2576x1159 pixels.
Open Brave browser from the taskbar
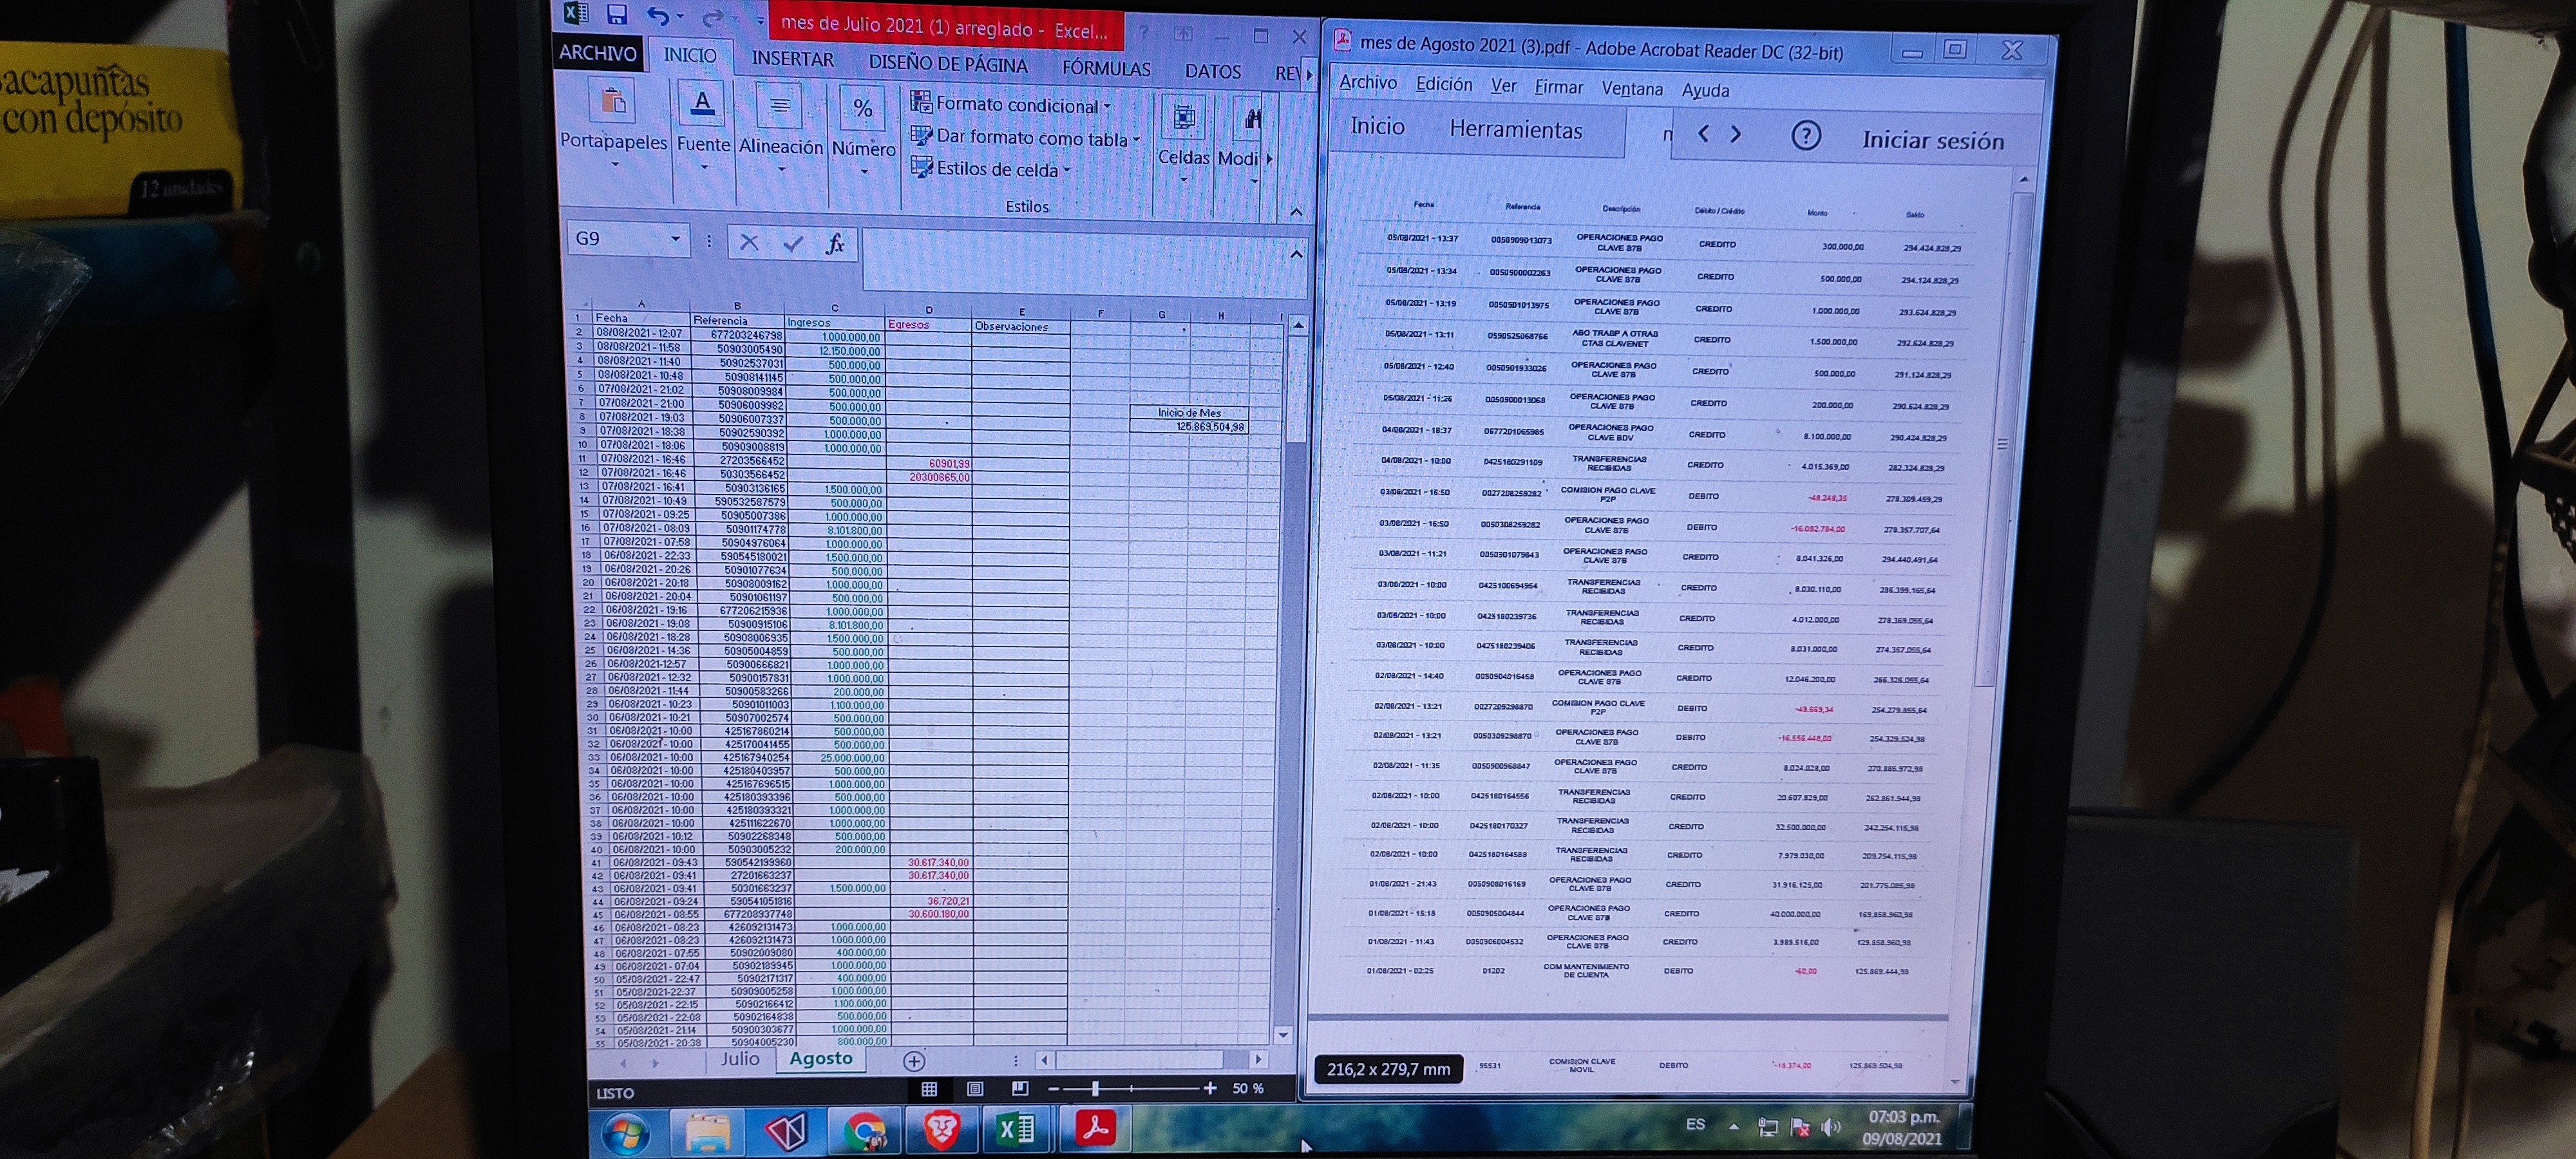(941, 1130)
